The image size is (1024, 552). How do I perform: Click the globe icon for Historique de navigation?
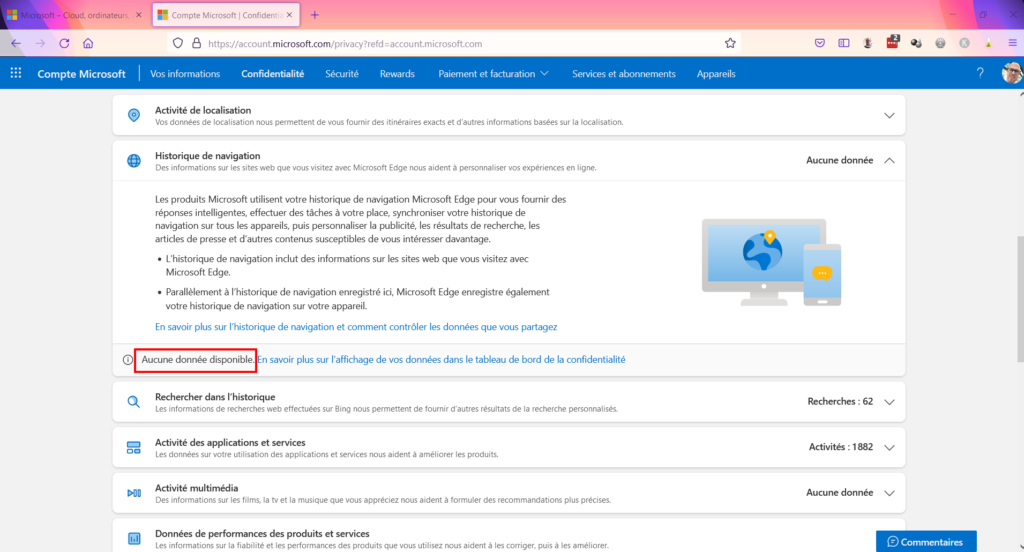point(134,161)
